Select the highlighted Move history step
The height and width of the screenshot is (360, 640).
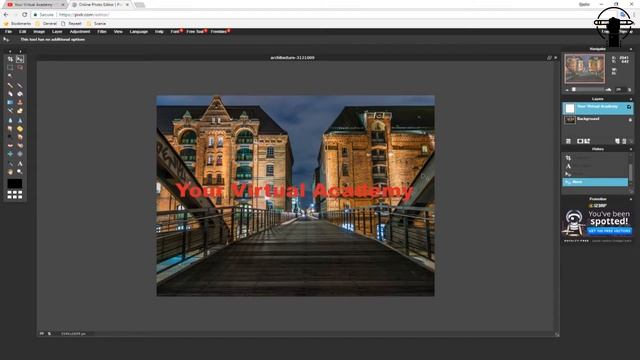(x=595, y=182)
